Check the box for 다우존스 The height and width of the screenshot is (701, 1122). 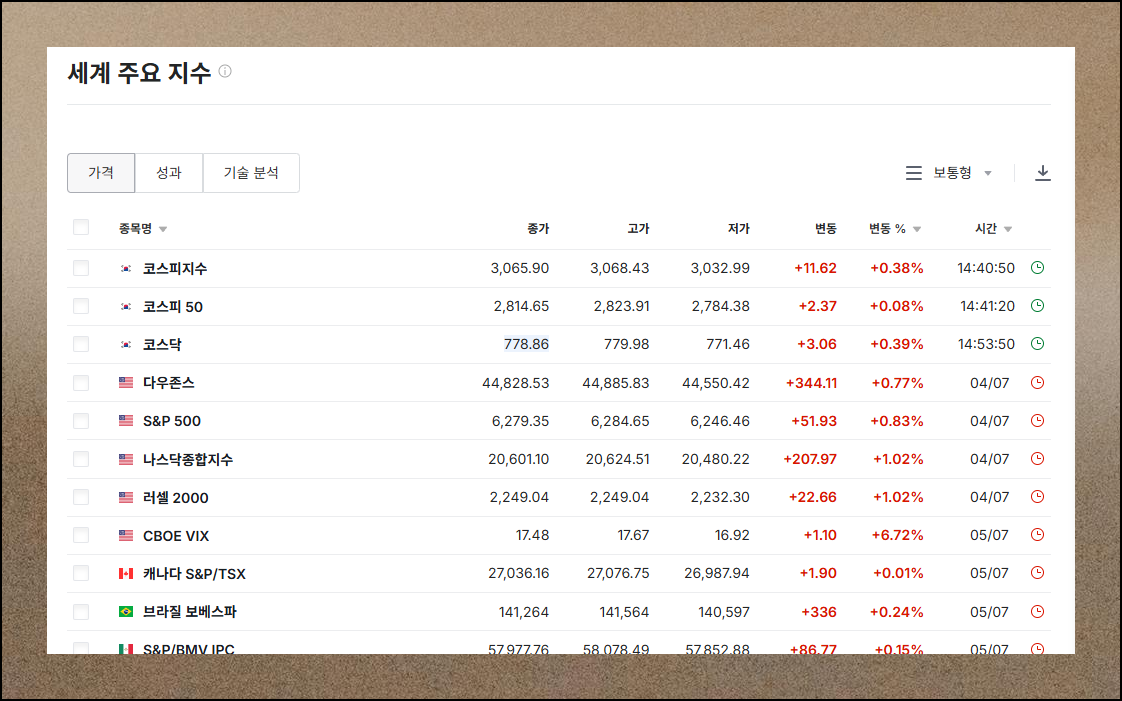tap(81, 383)
